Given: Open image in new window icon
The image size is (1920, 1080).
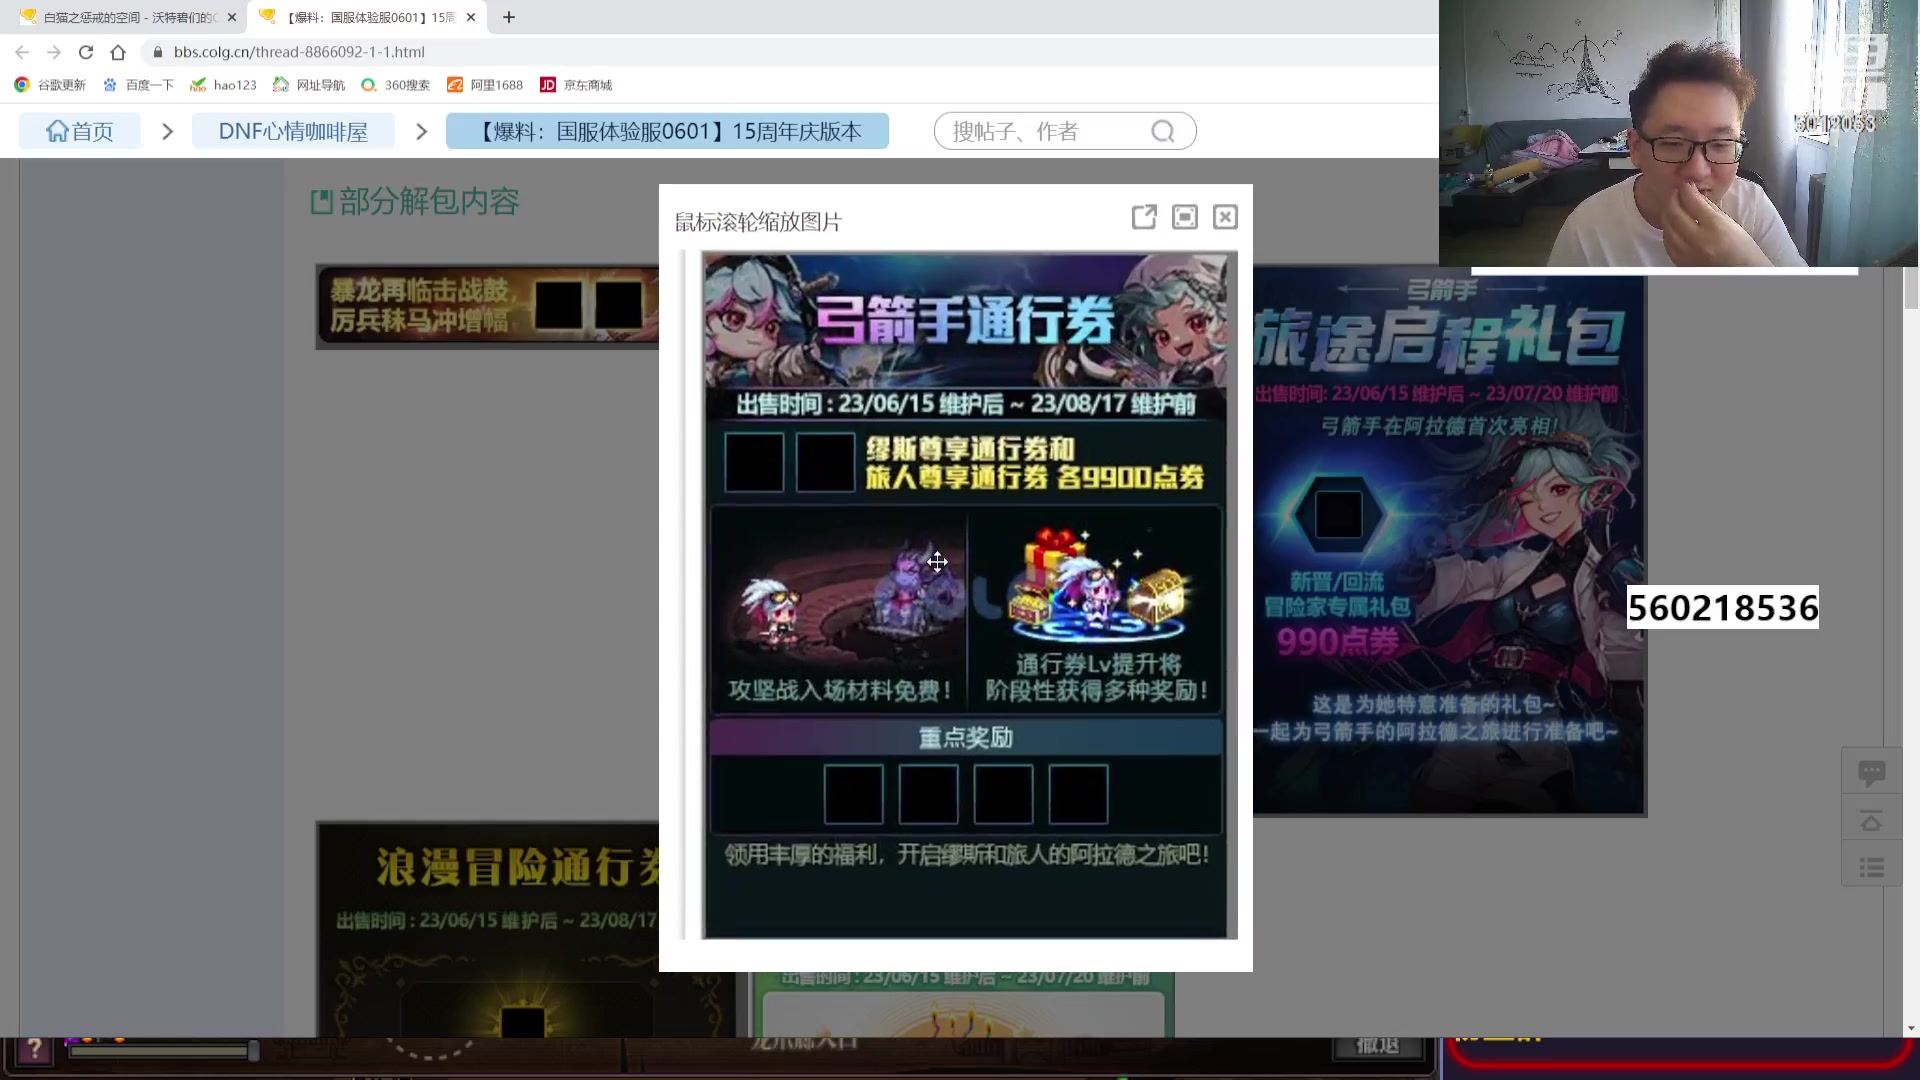Looking at the screenshot, I should click(1144, 217).
